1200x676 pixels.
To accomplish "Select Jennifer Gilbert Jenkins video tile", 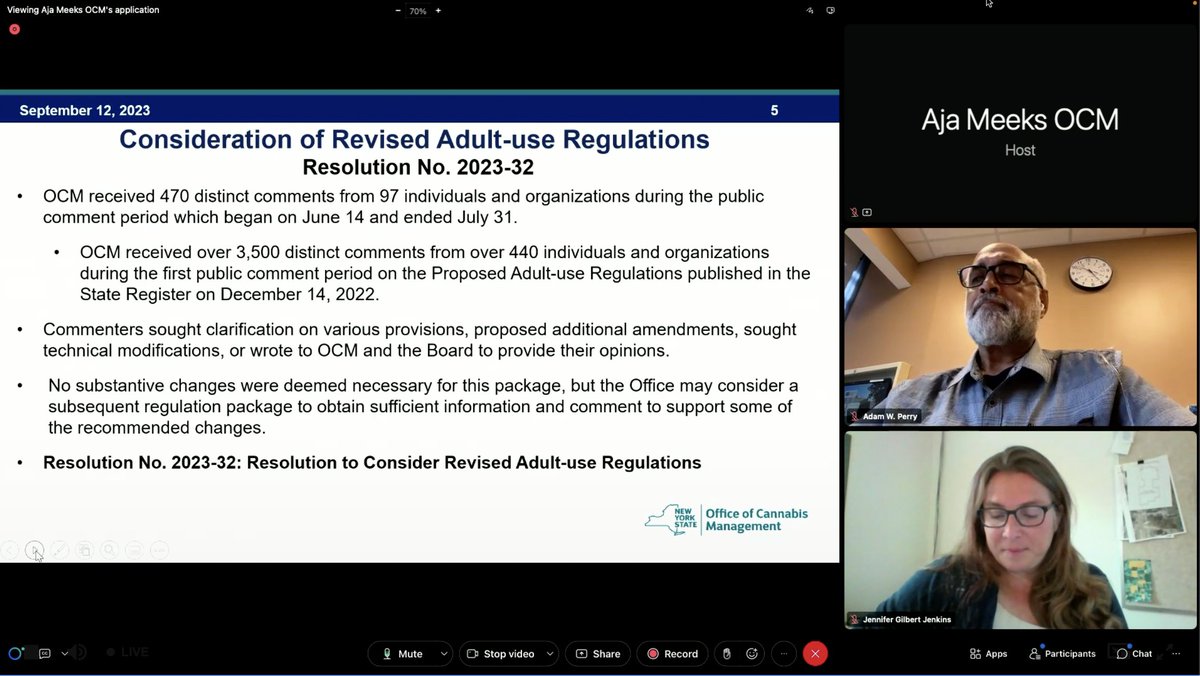I will point(1020,529).
